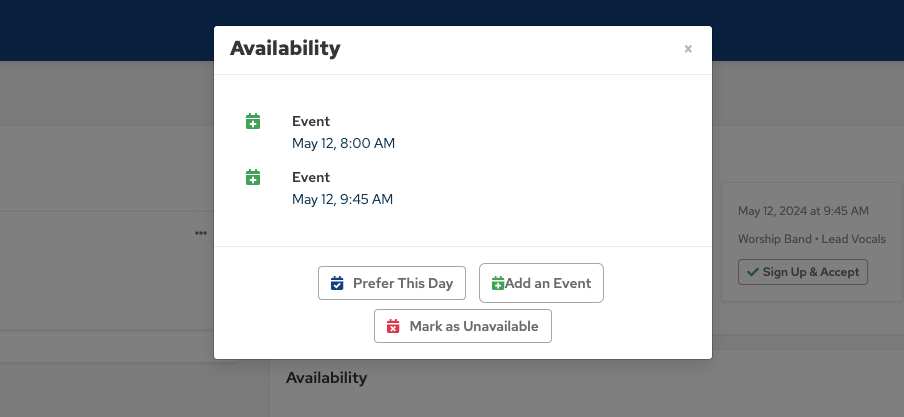Click the checkmark icon in Sign Up & Accept
904x417 pixels.
(x=750, y=272)
